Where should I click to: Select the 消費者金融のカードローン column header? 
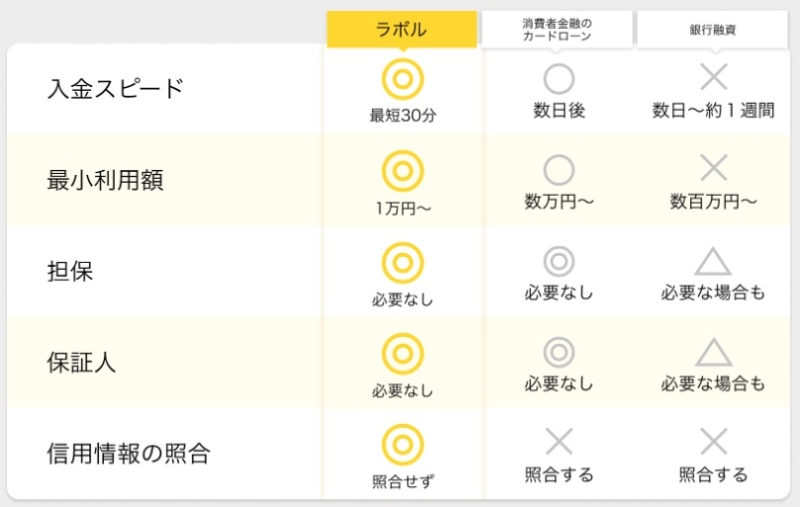pyautogui.click(x=557, y=29)
